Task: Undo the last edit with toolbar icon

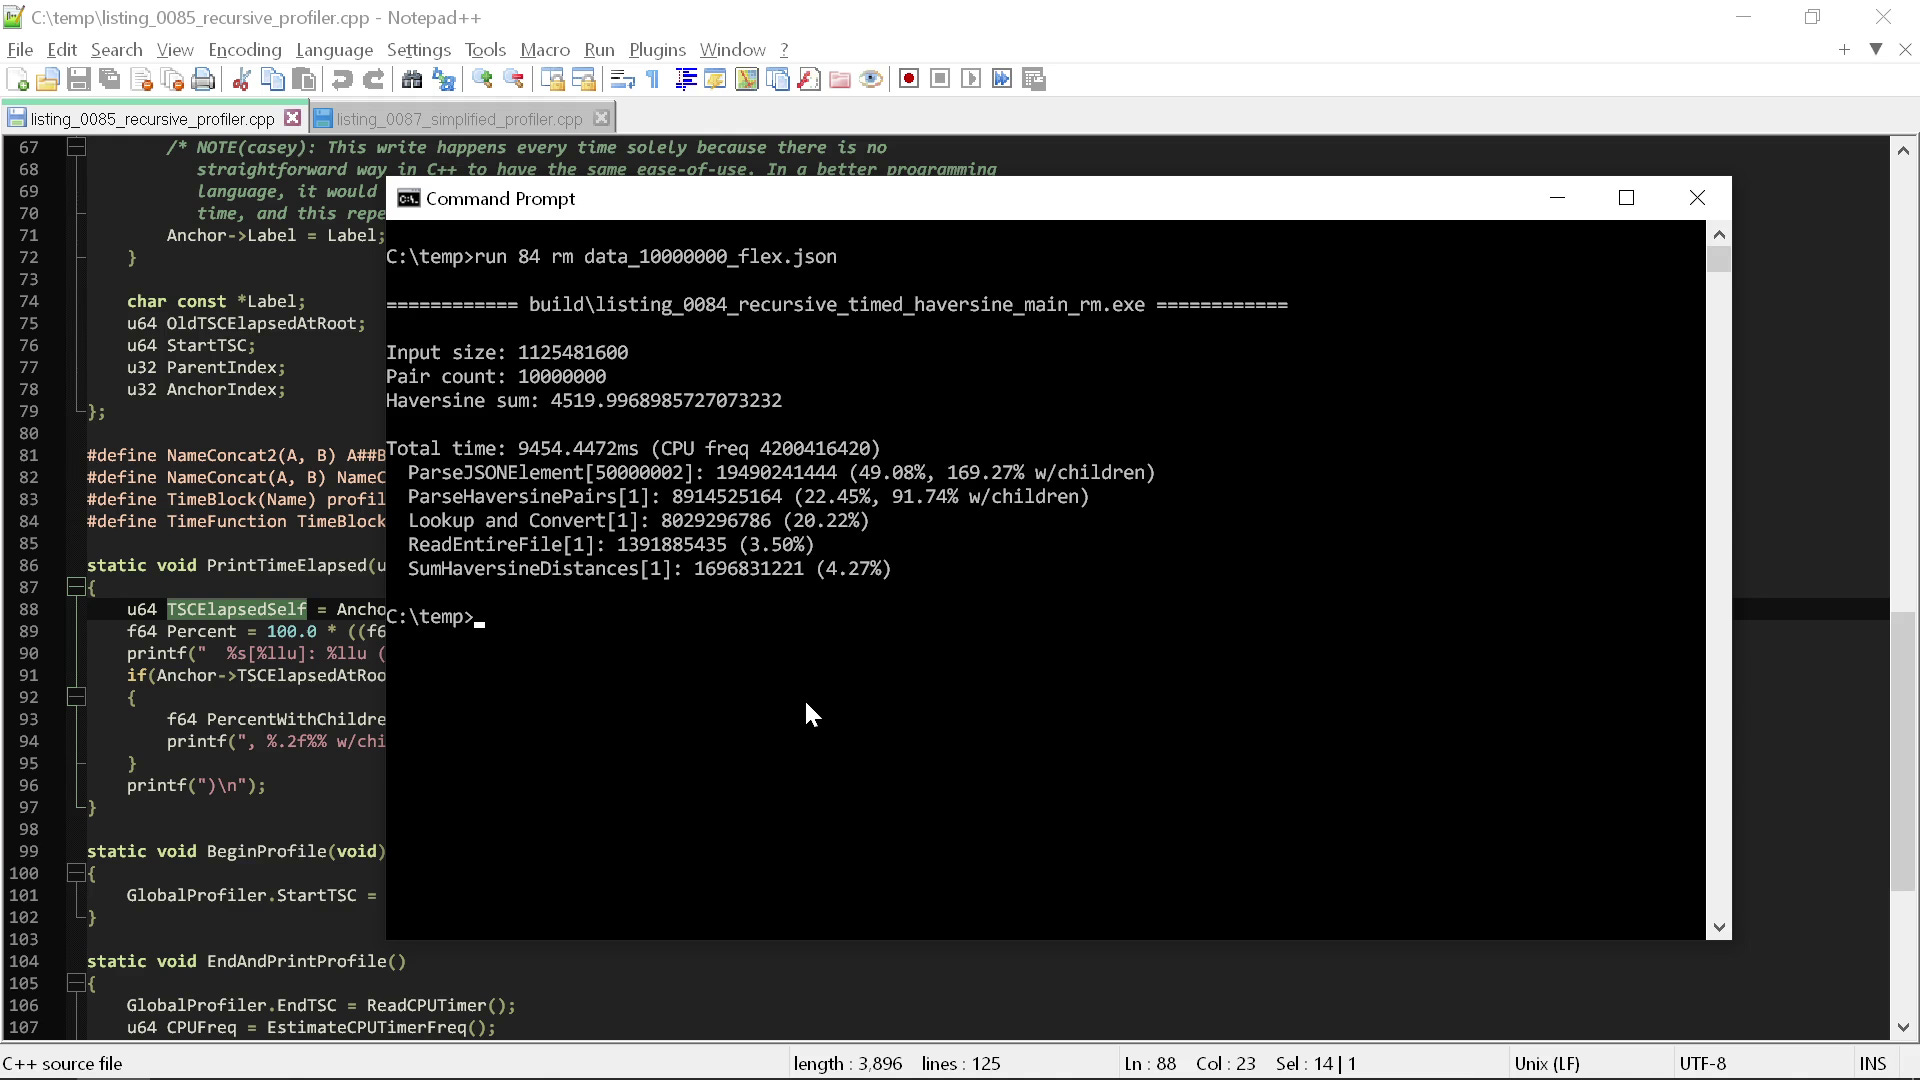Action: point(342,78)
